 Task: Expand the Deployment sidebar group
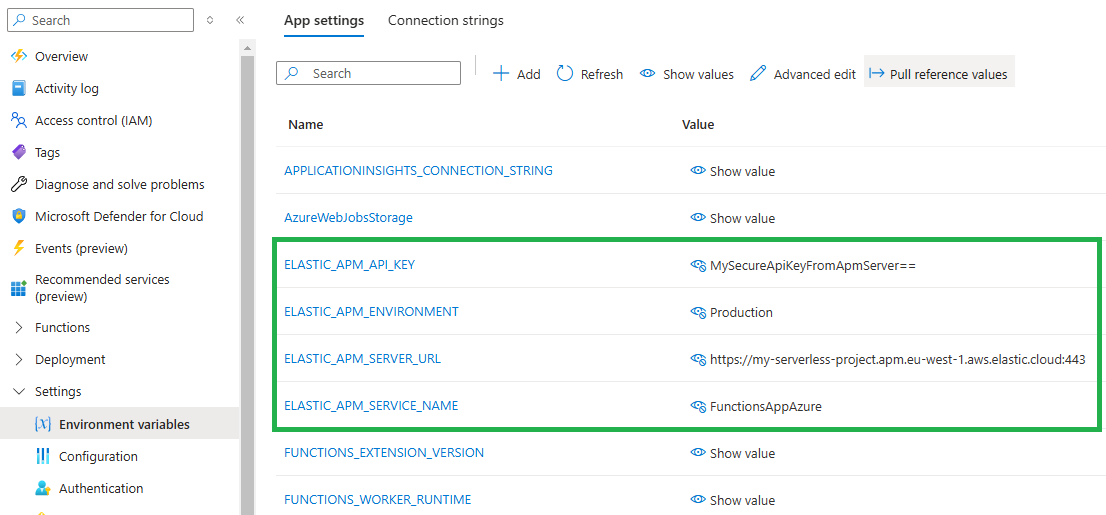[19, 360]
